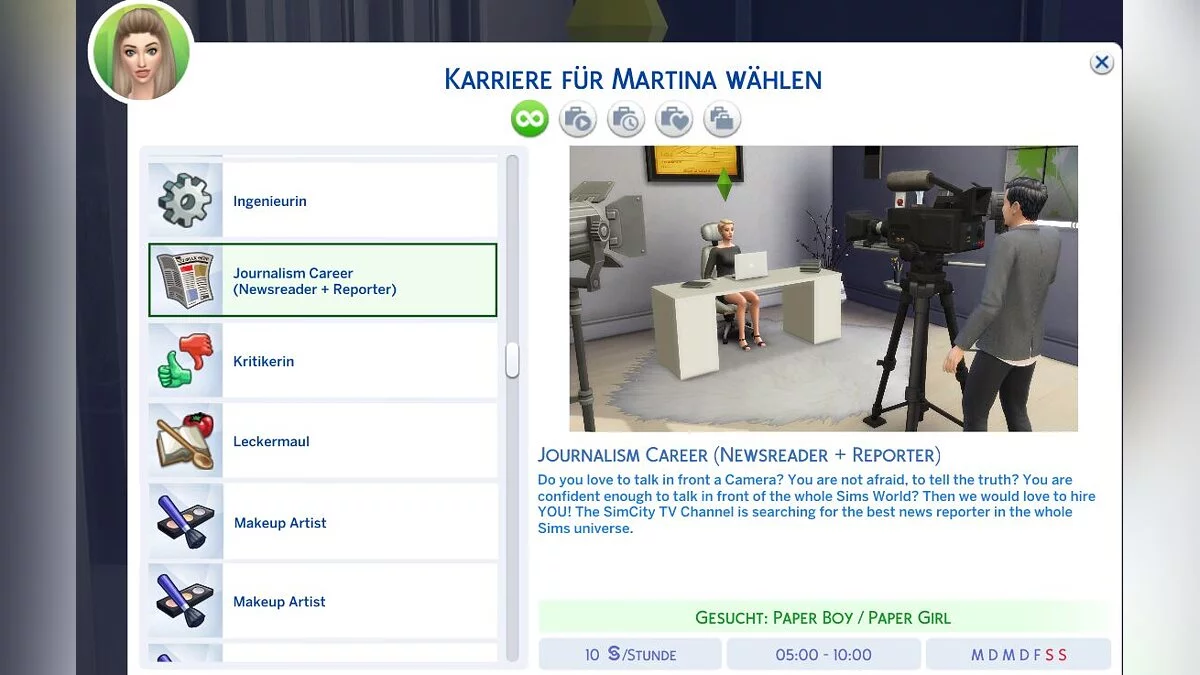Click the thumbs up/down Kritikerin icon
The image size is (1200, 675).
pyautogui.click(x=185, y=361)
